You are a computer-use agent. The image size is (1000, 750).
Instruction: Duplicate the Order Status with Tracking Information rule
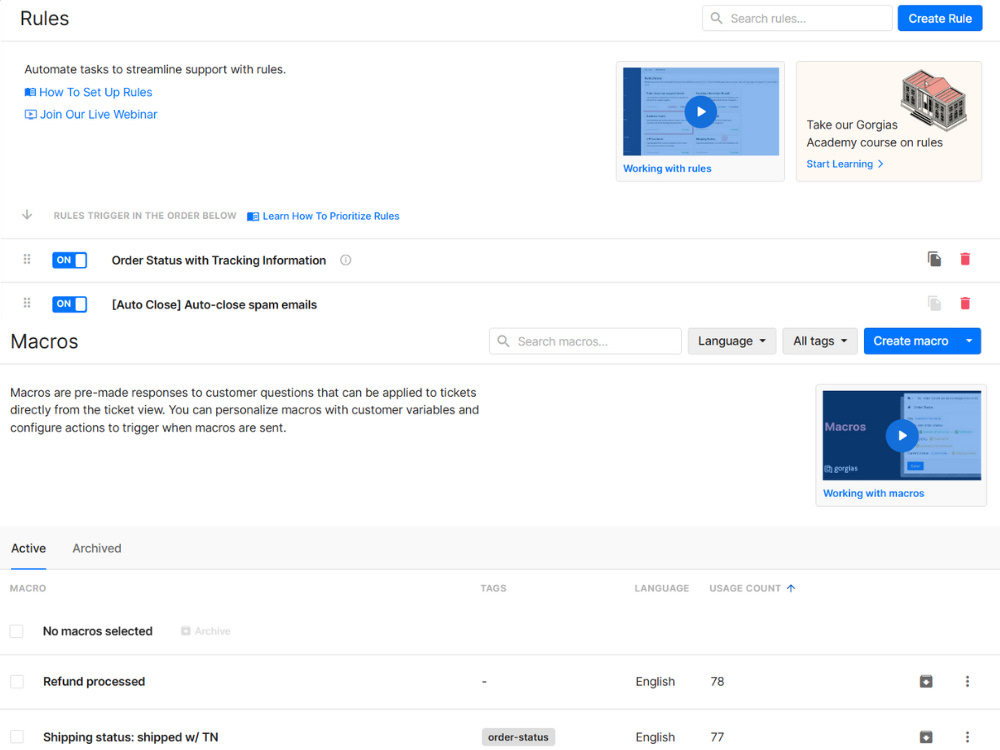(934, 259)
